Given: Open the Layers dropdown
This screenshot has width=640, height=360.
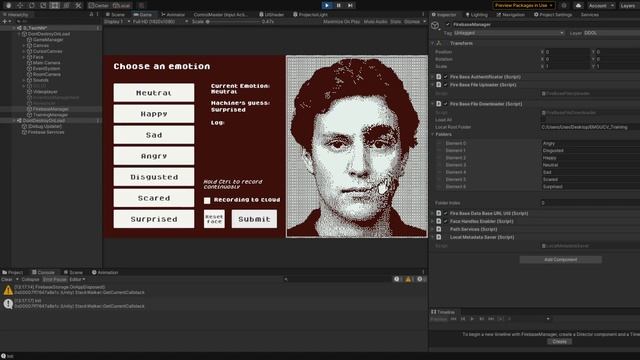Looking at the screenshot, I should tap(629, 6).
